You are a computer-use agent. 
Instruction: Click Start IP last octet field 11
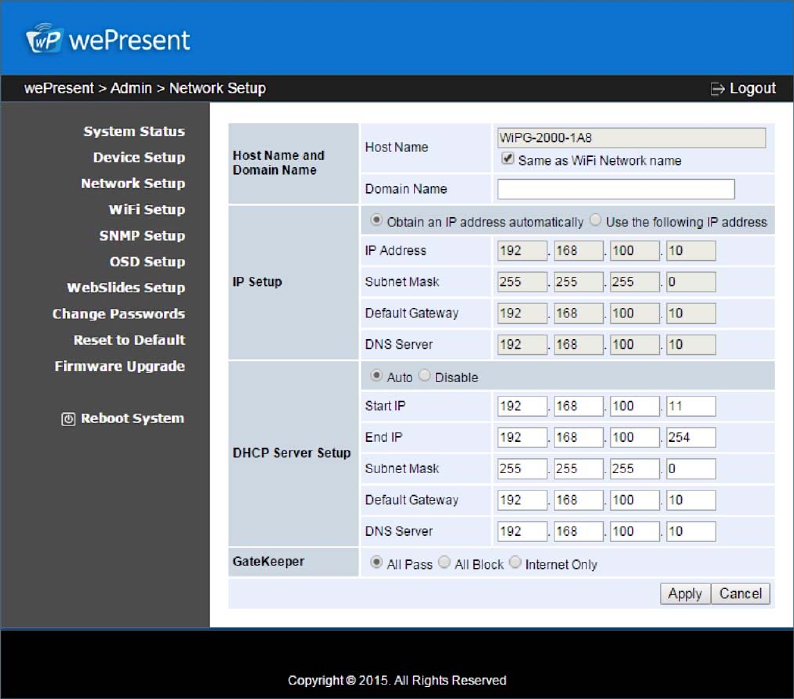point(691,406)
